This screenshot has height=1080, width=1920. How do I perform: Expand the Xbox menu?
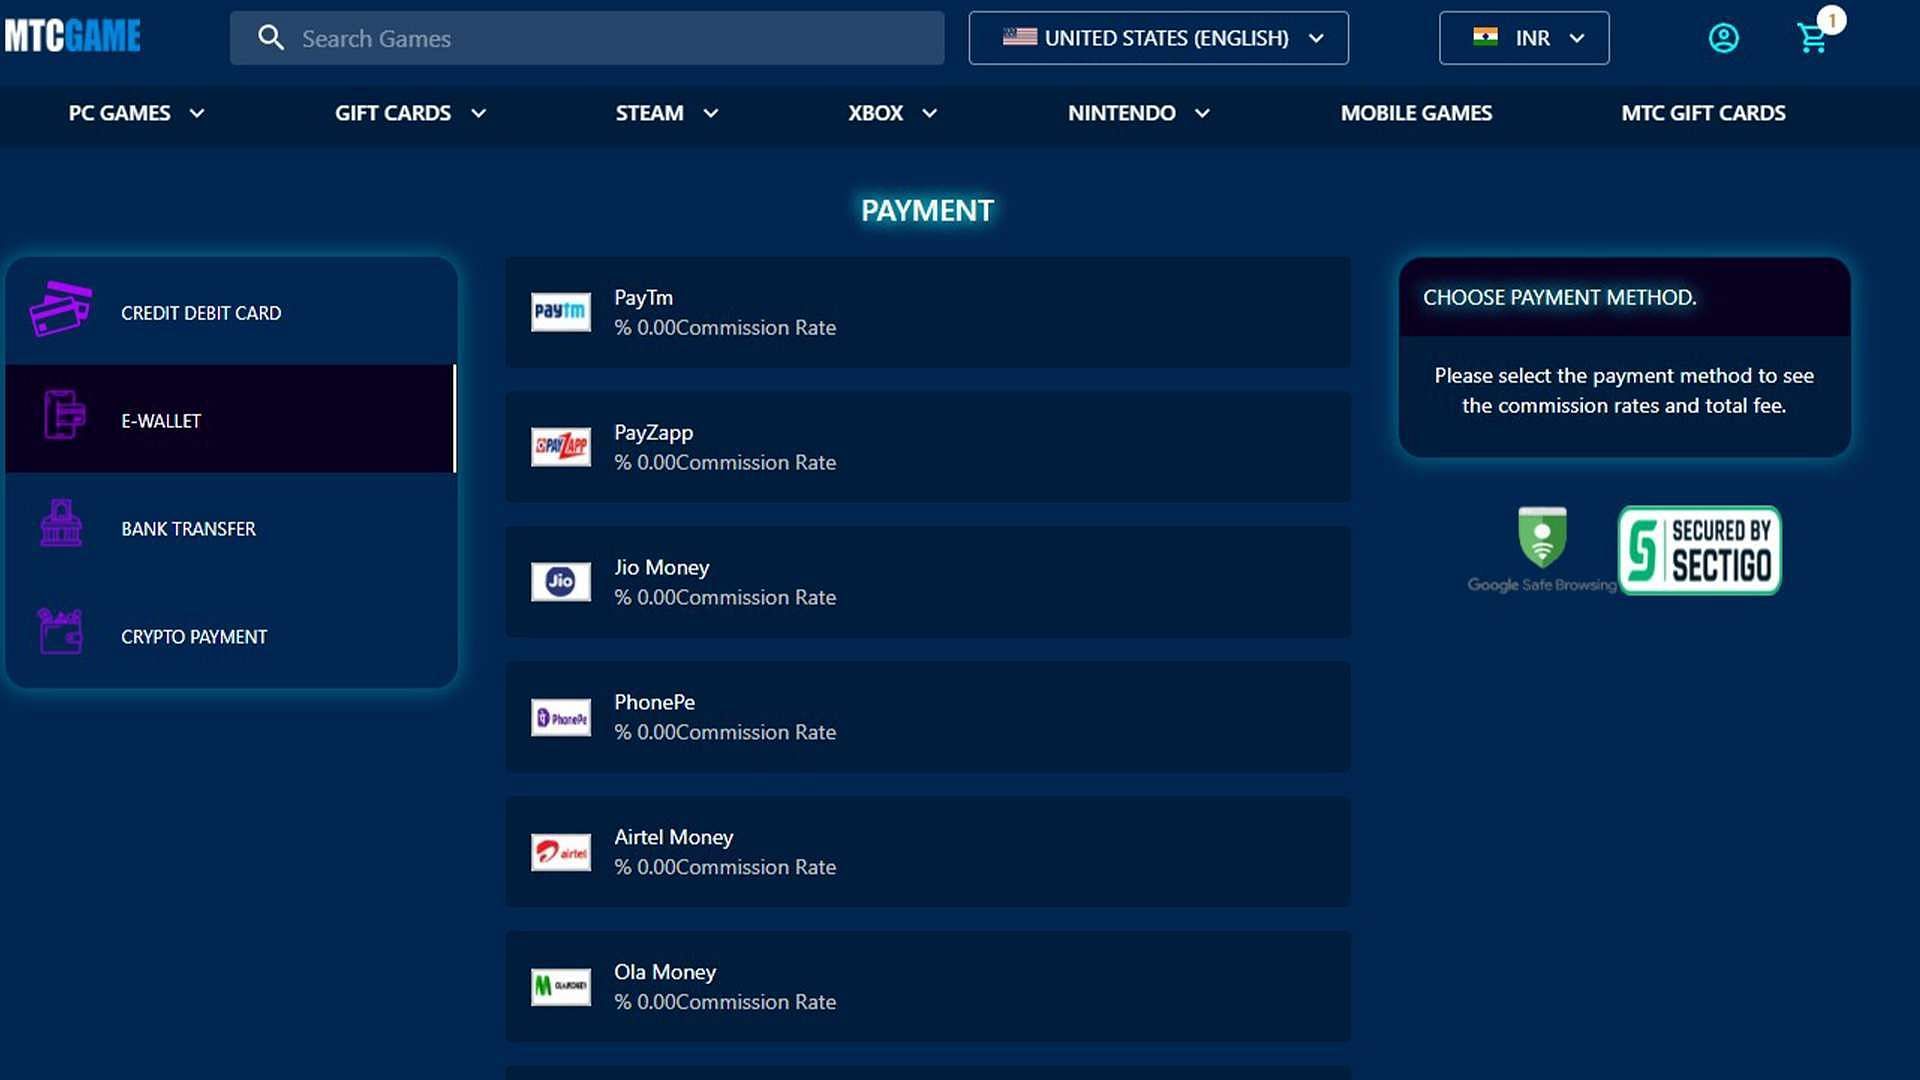pyautogui.click(x=892, y=113)
